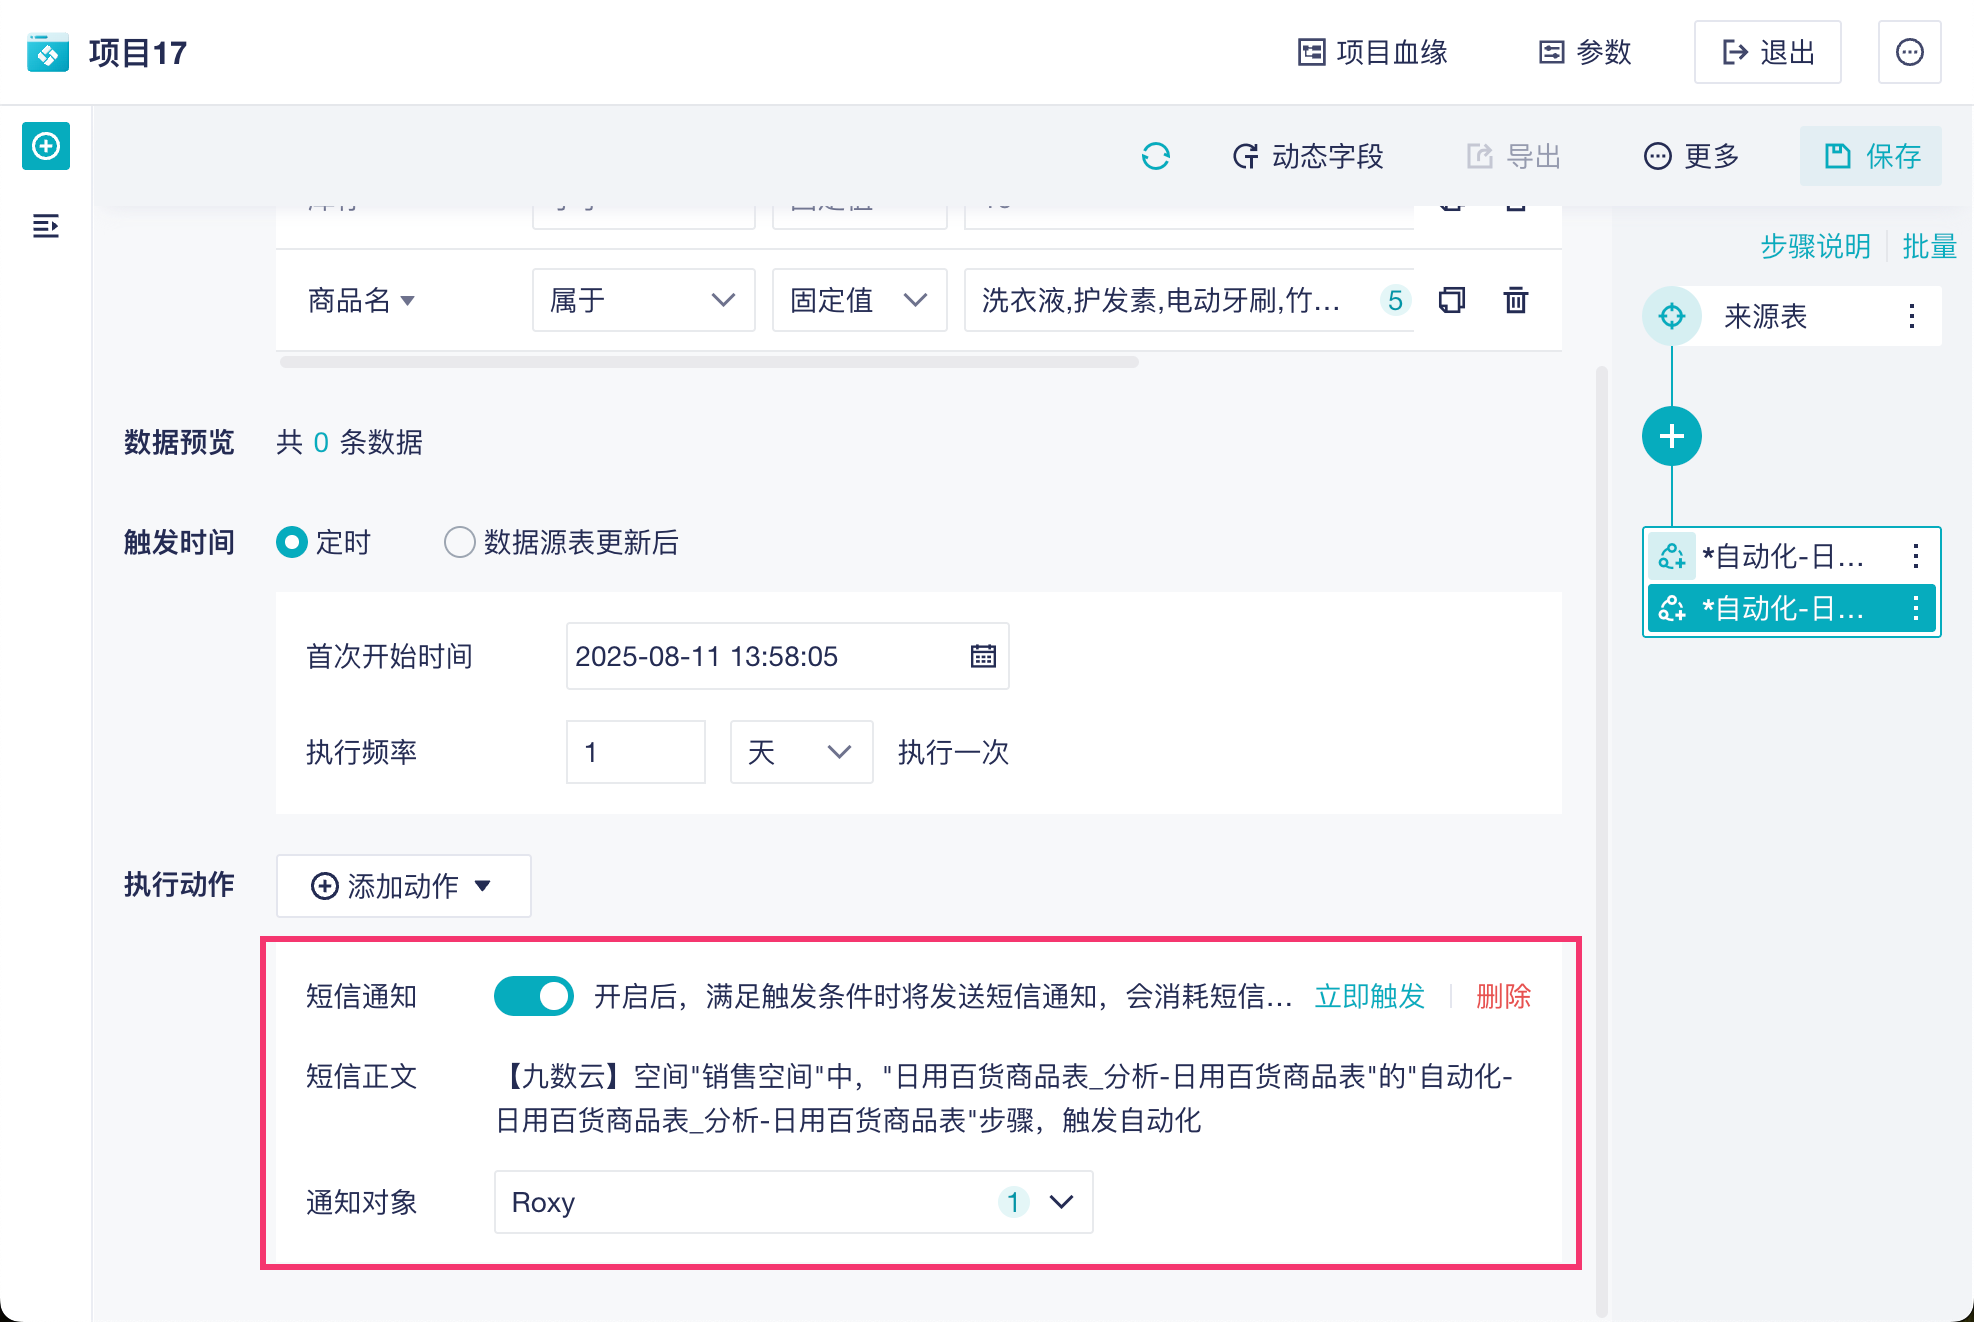Turn off the 短信通知 switch
This screenshot has height=1322, width=1974.
click(533, 996)
